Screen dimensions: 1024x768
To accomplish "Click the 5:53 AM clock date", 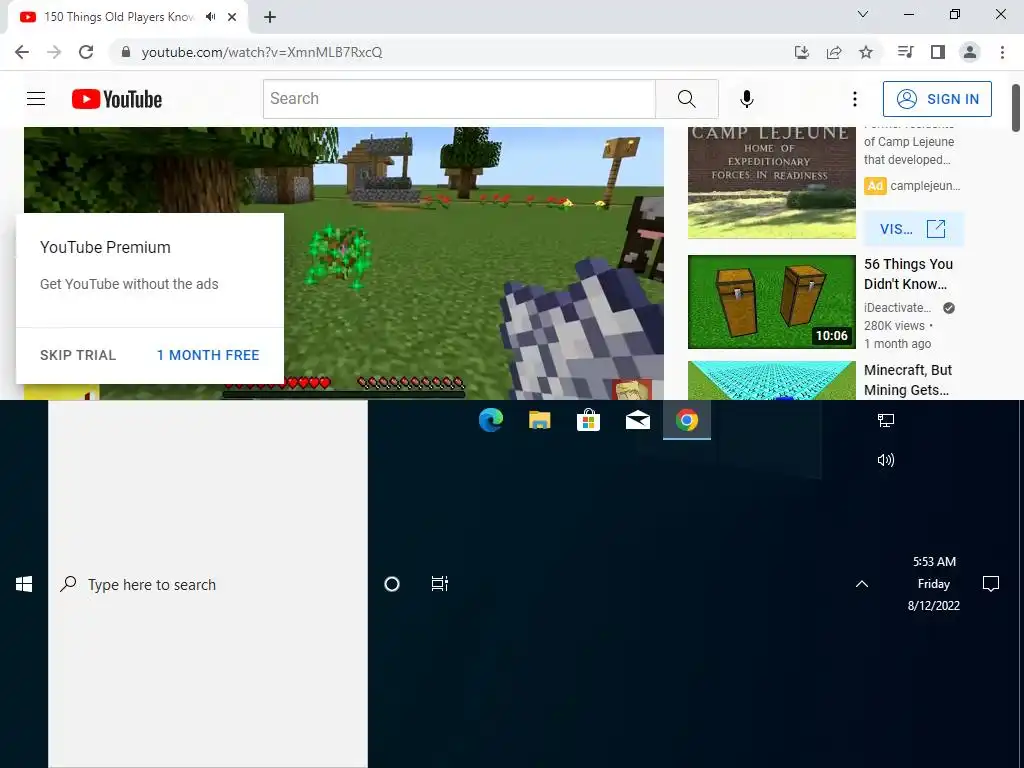I will (x=934, y=583).
